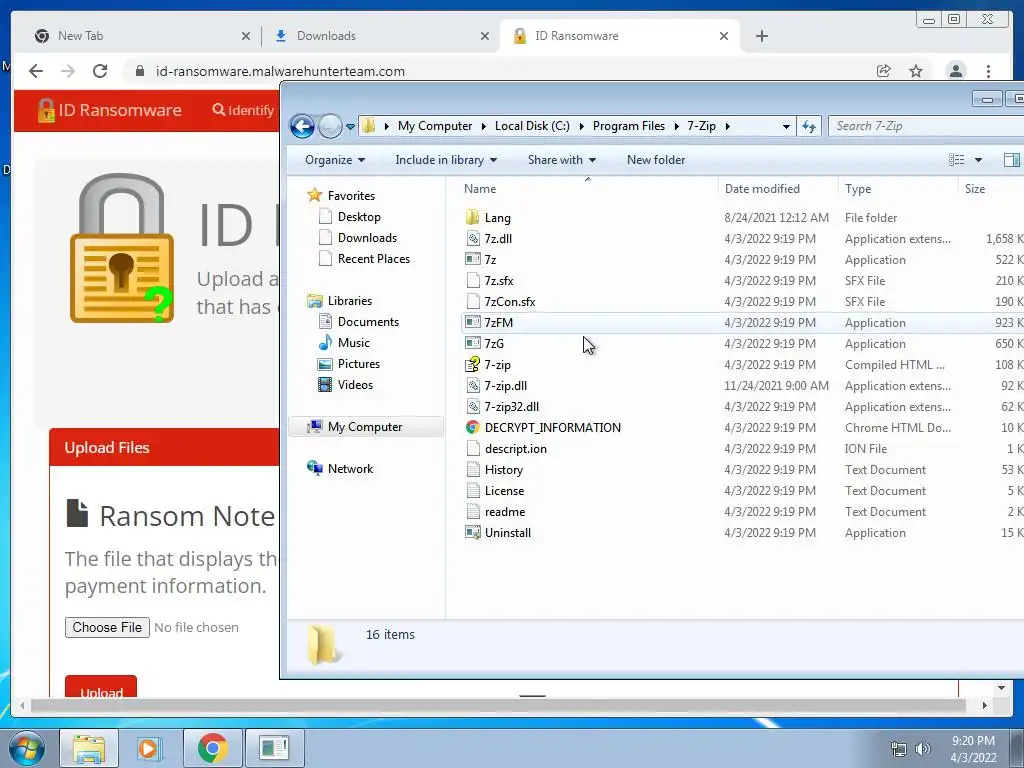Select the readme text document
The width and height of the screenshot is (1024, 768).
click(x=505, y=511)
